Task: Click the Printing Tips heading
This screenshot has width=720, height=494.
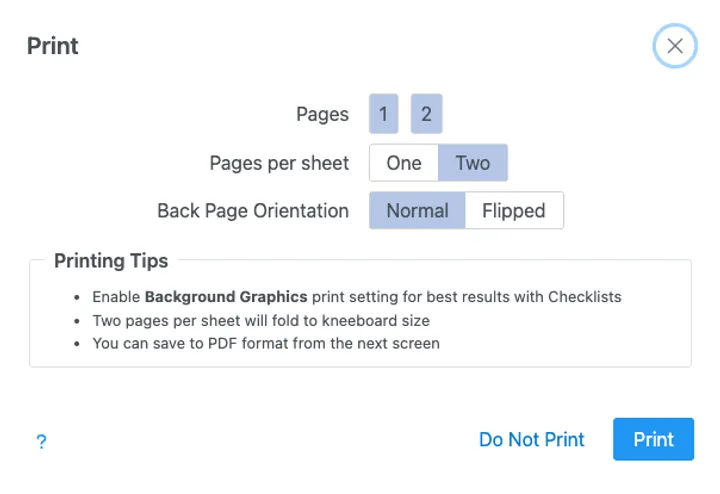Action: pyautogui.click(x=111, y=261)
